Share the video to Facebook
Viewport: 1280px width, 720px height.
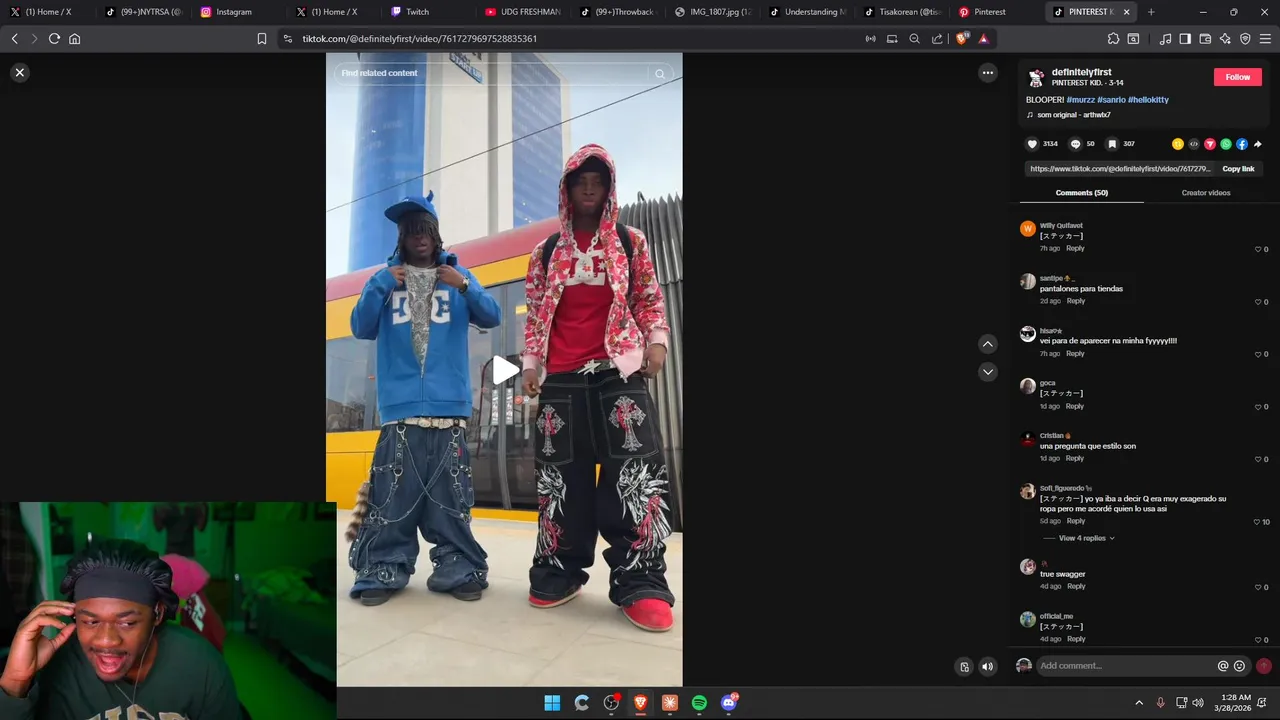click(x=1242, y=144)
